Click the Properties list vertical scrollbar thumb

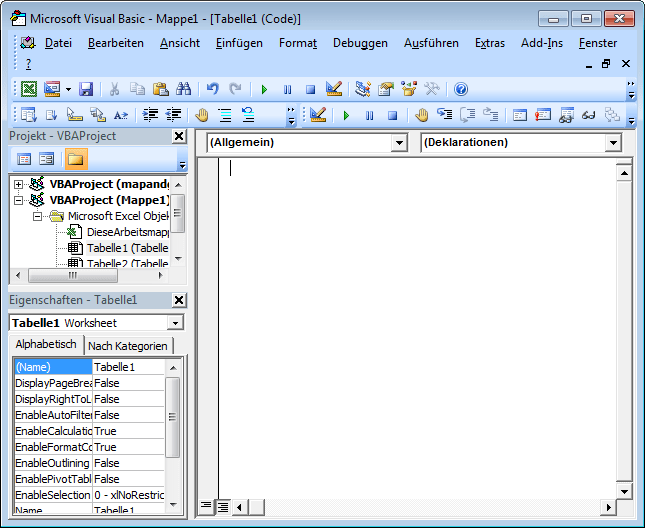pos(173,417)
